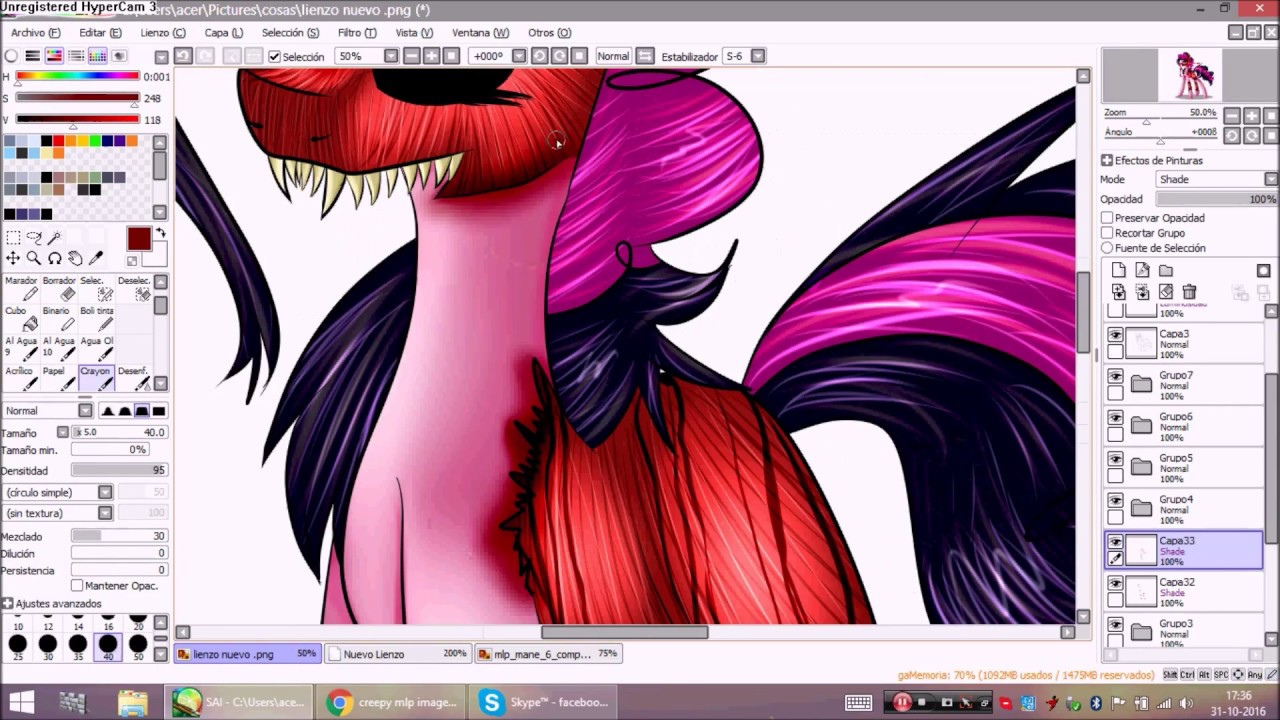Choose the Selec. selection pen tool

[x=97, y=288]
